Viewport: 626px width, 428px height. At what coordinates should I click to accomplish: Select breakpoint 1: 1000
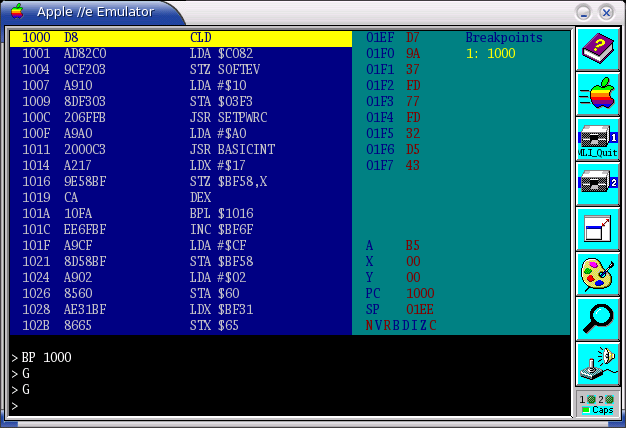tap(491, 54)
